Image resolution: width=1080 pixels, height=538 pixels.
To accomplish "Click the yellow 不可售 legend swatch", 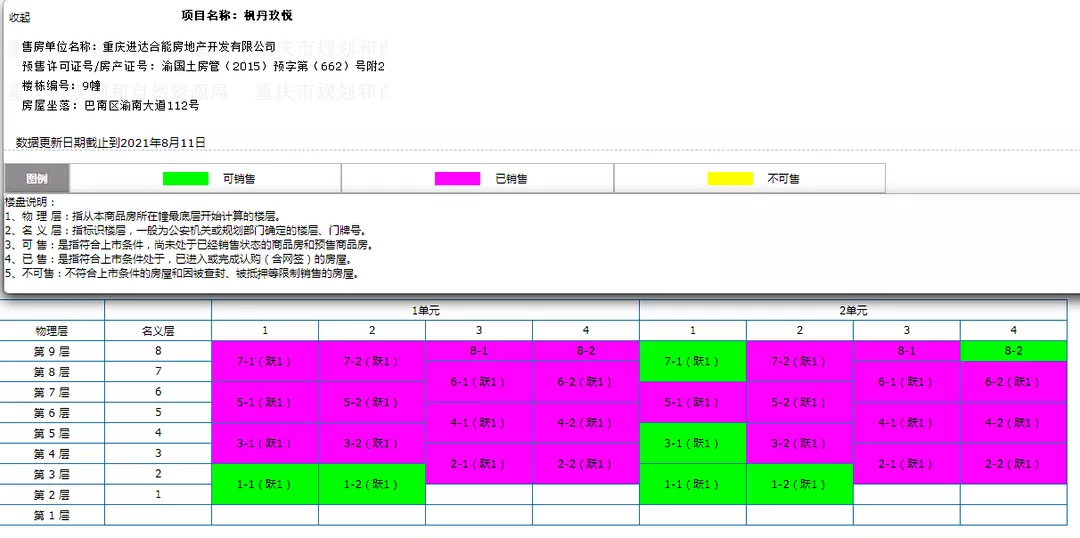I will pos(730,178).
